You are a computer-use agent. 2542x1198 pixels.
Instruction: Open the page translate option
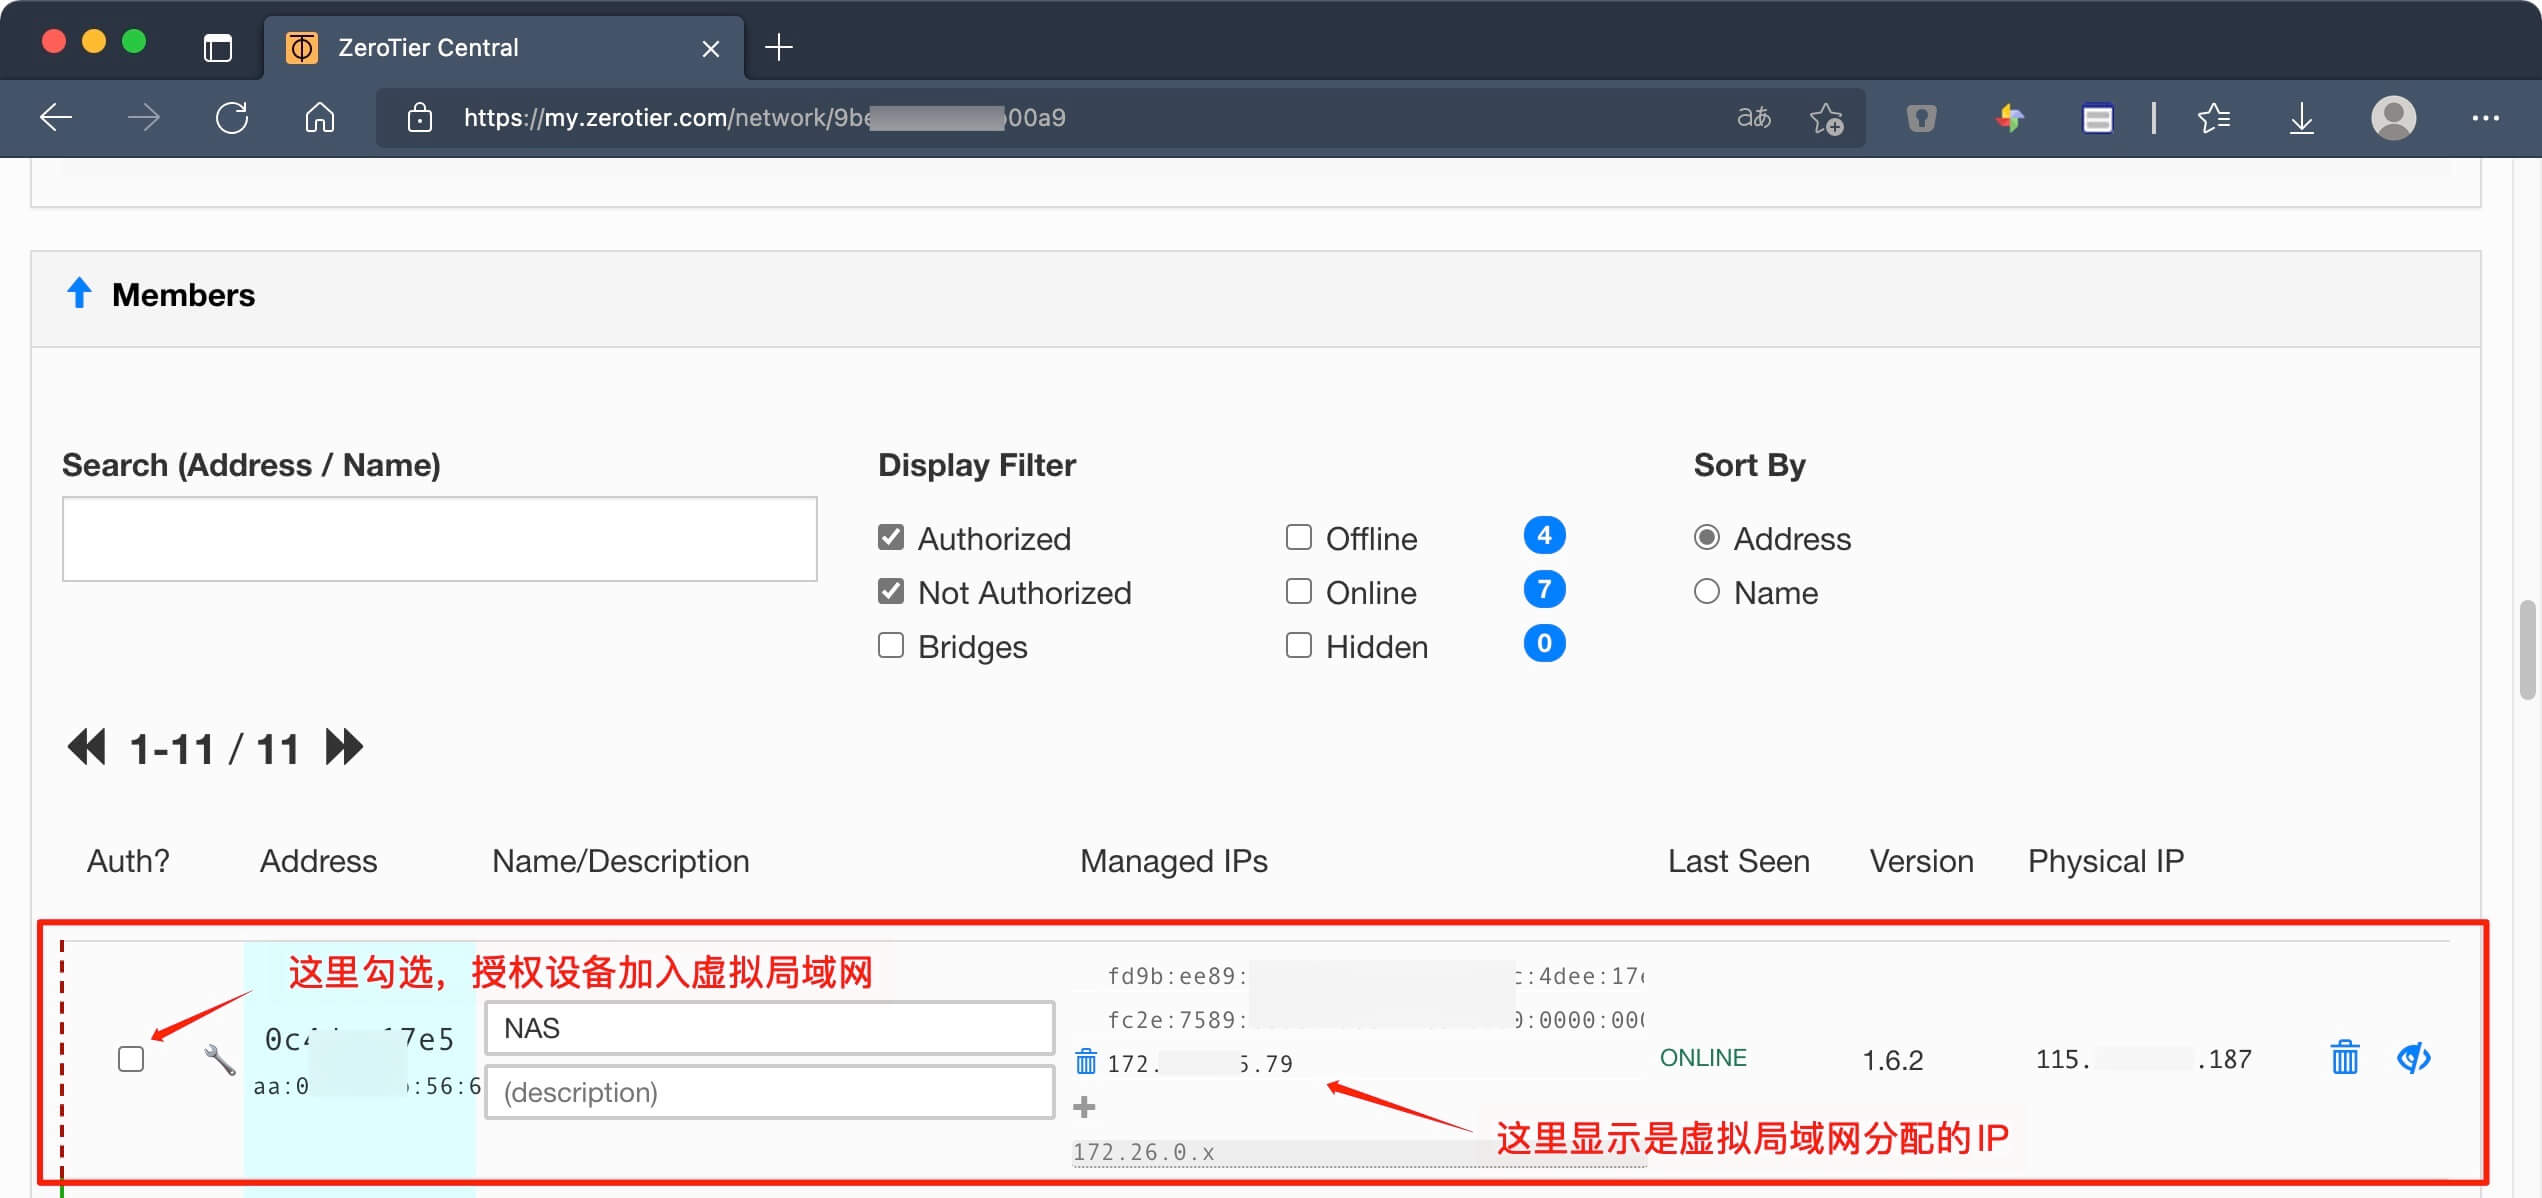point(1754,118)
